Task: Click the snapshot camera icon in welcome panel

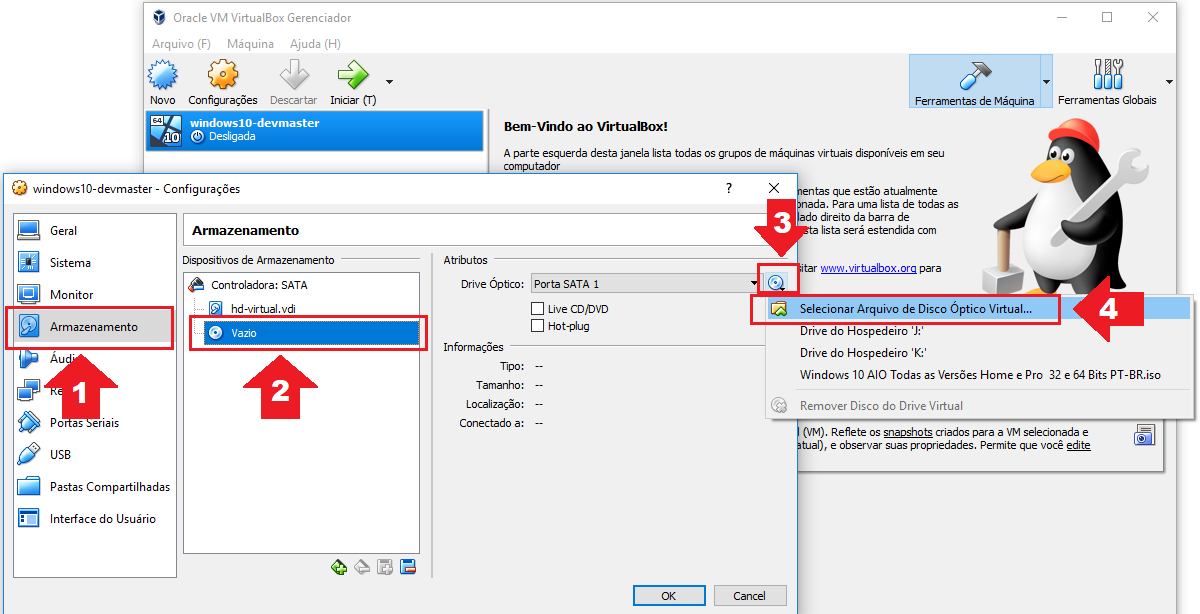Action: tap(1144, 435)
